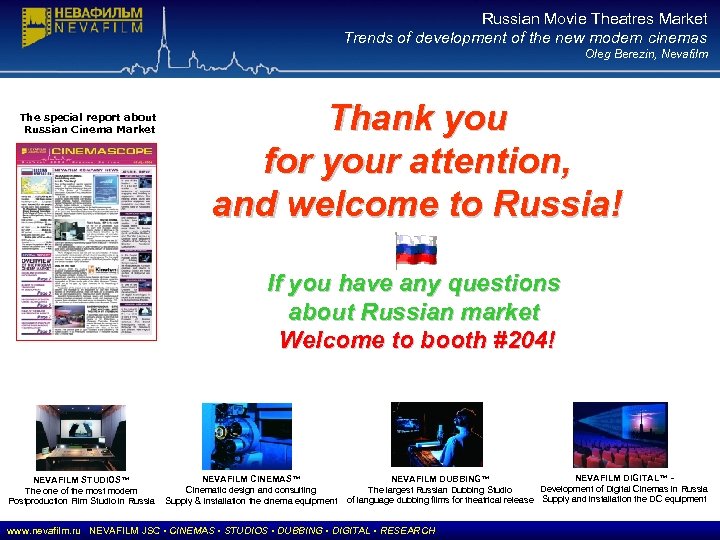Select the Nevafilm Digital cinema hall photo

coord(620,435)
